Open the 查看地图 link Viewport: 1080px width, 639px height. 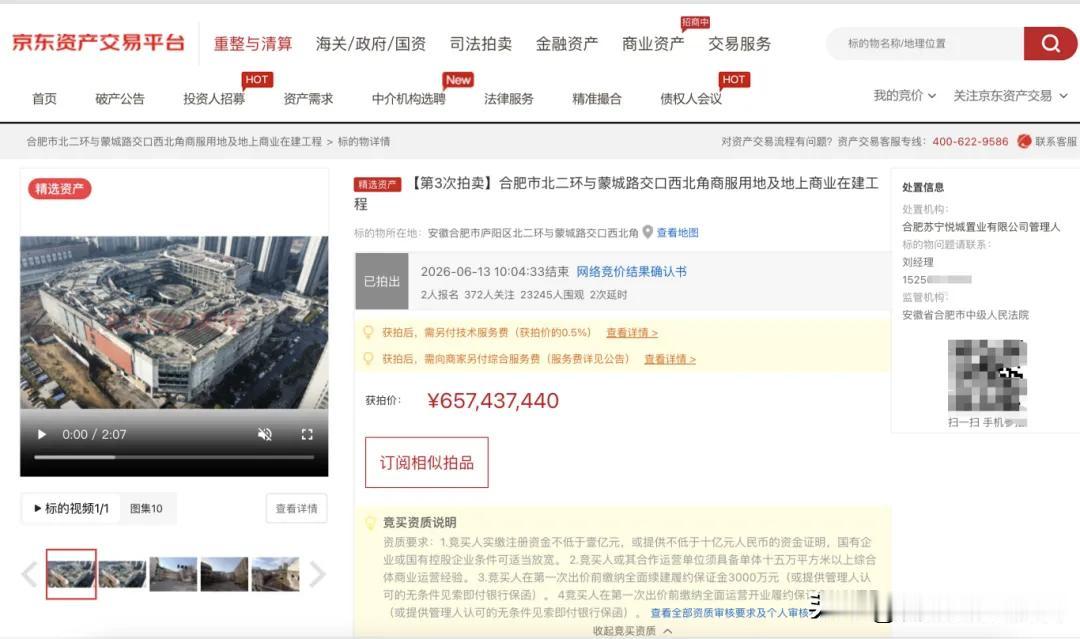click(x=677, y=233)
